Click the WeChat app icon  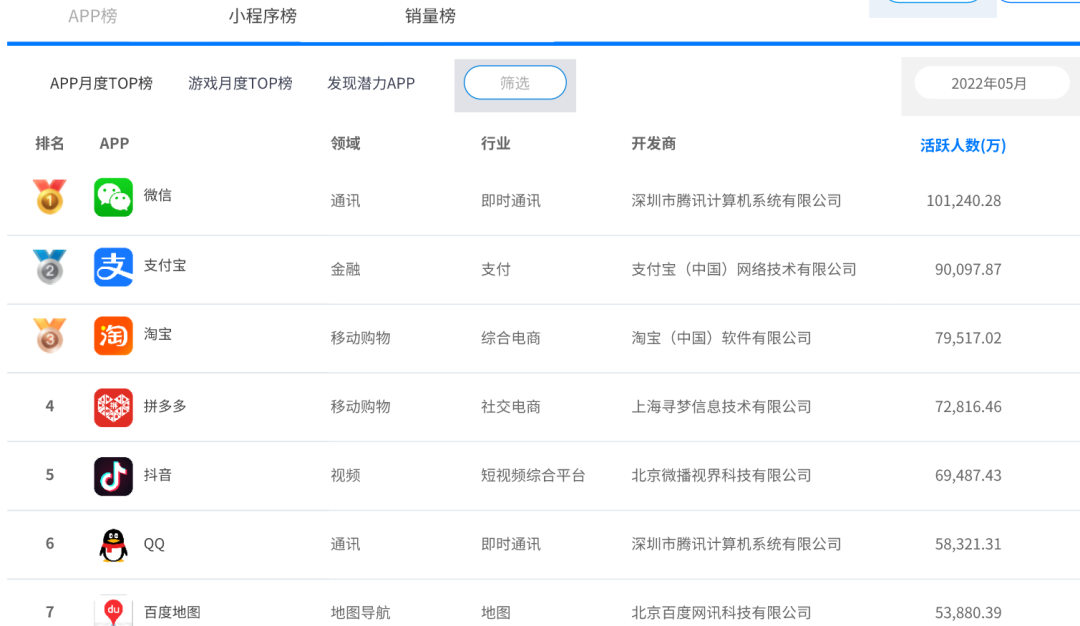pyautogui.click(x=113, y=197)
